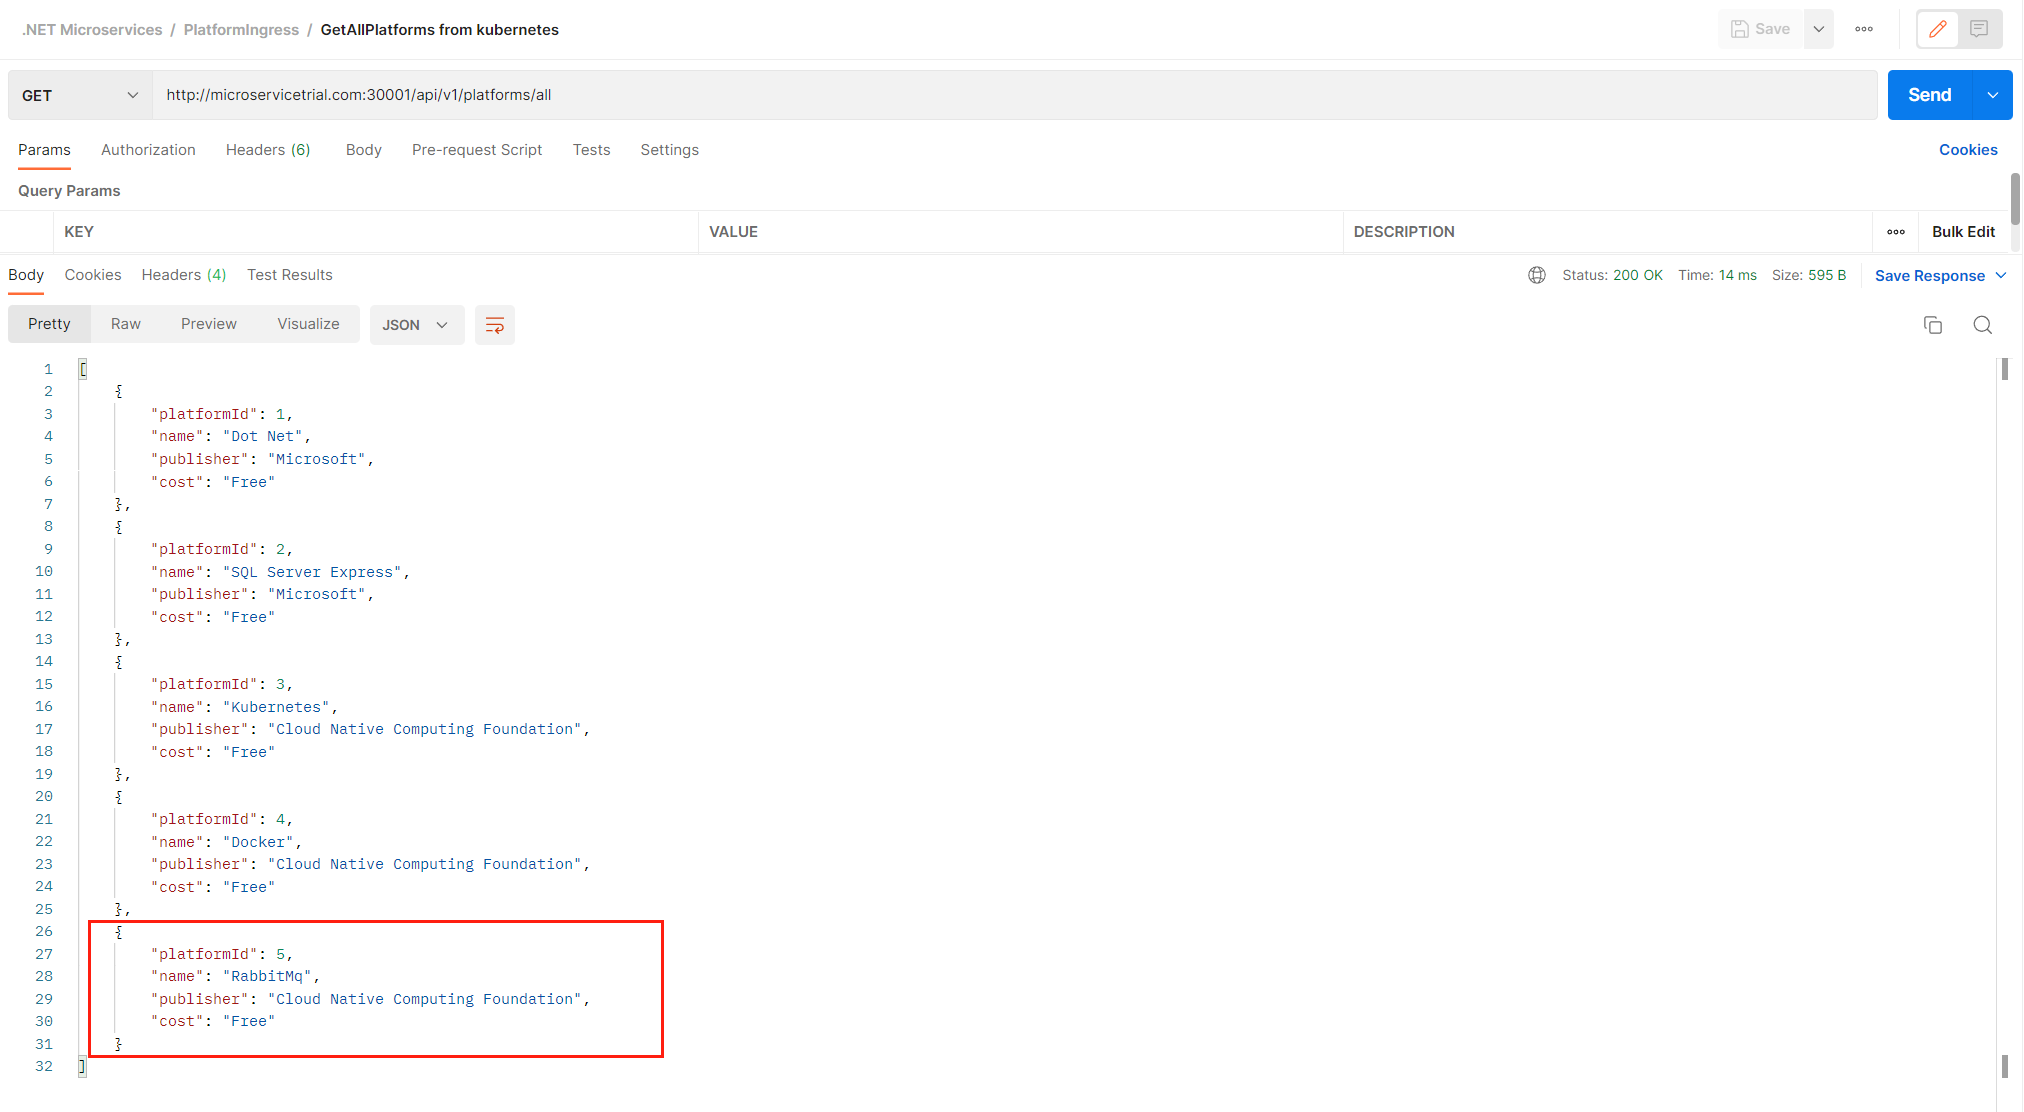Click the request URL input field
Viewport: 2024px width, 1112px height.
pyautogui.click(x=1000, y=95)
